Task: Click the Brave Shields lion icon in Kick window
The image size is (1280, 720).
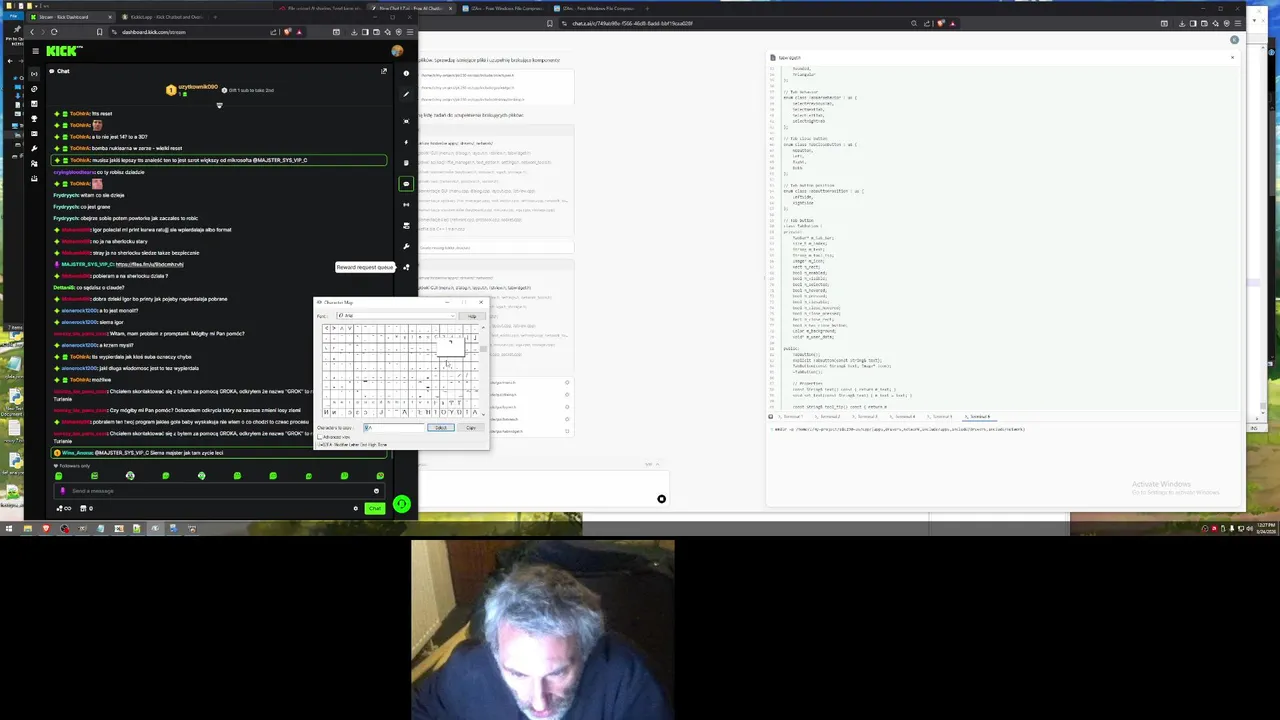Action: point(287,32)
